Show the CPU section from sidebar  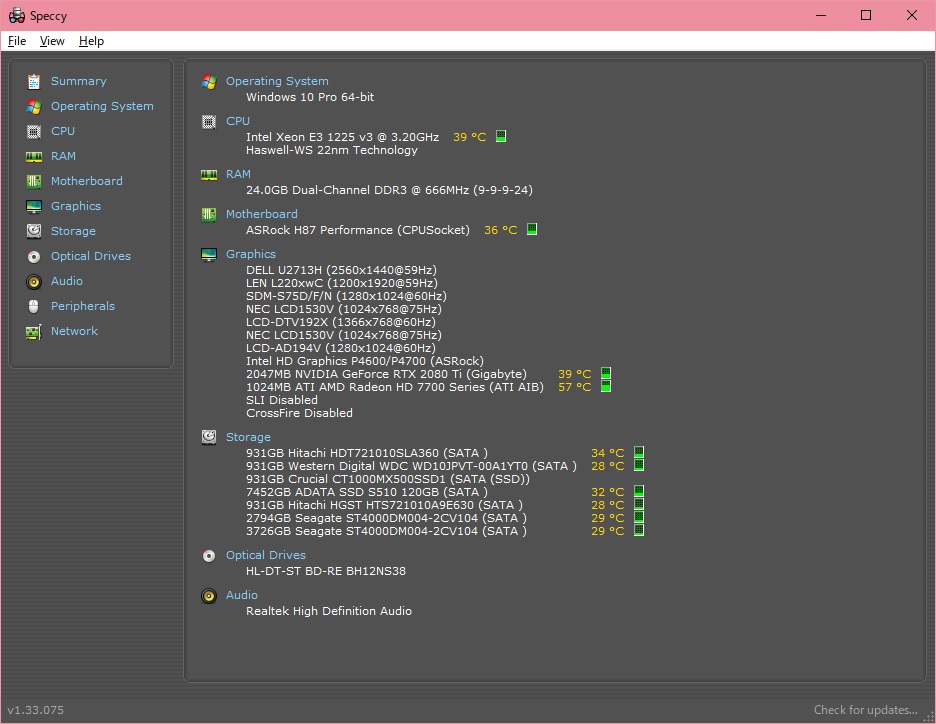click(63, 131)
